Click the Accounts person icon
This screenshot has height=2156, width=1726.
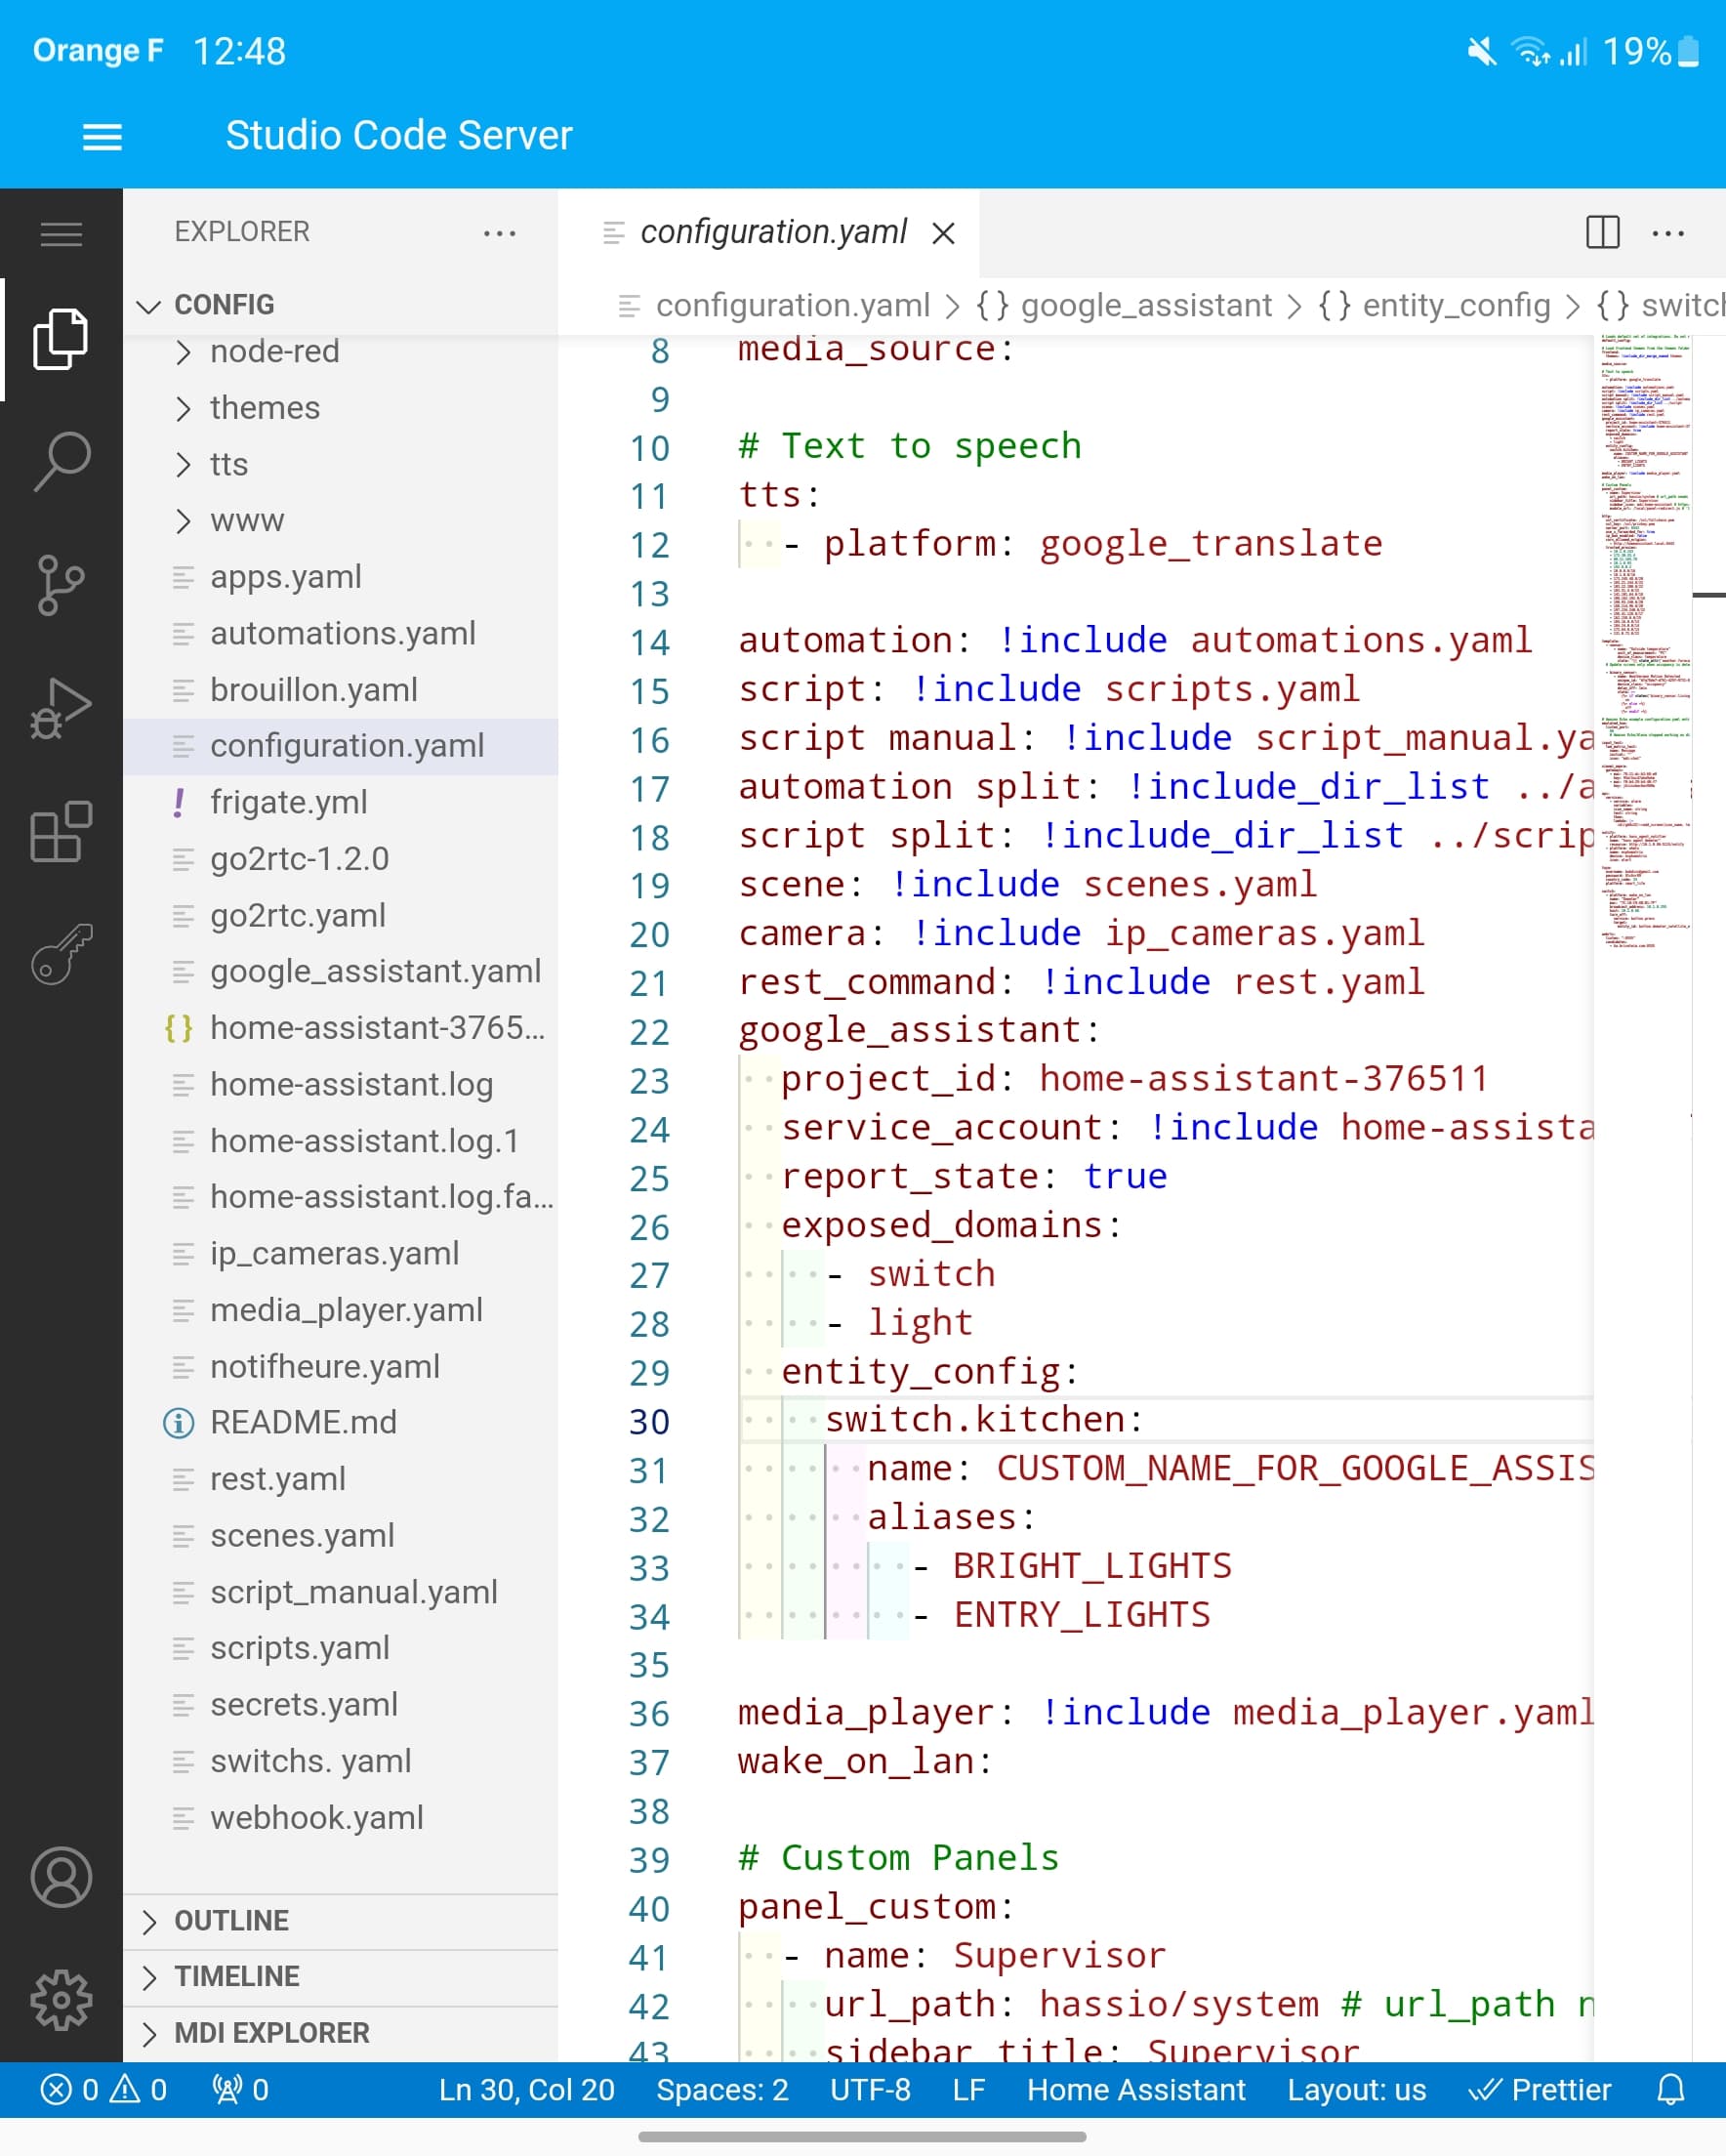(61, 1877)
